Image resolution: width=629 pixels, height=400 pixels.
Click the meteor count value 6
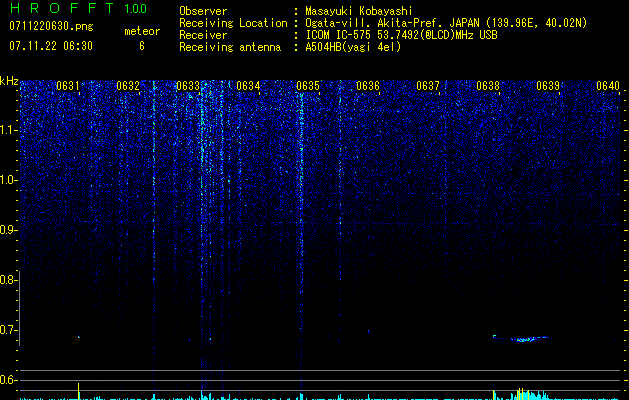tap(142, 46)
